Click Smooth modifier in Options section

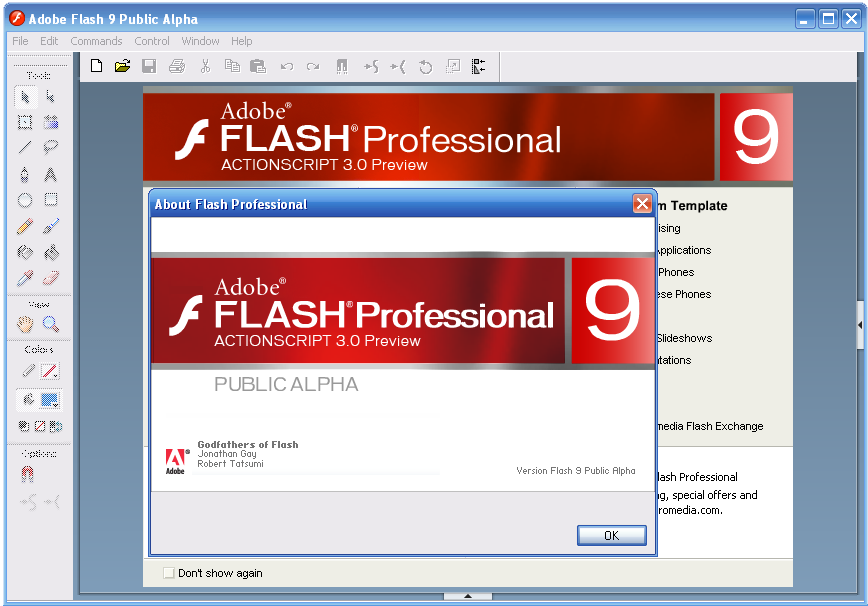pyautogui.click(x=28, y=502)
